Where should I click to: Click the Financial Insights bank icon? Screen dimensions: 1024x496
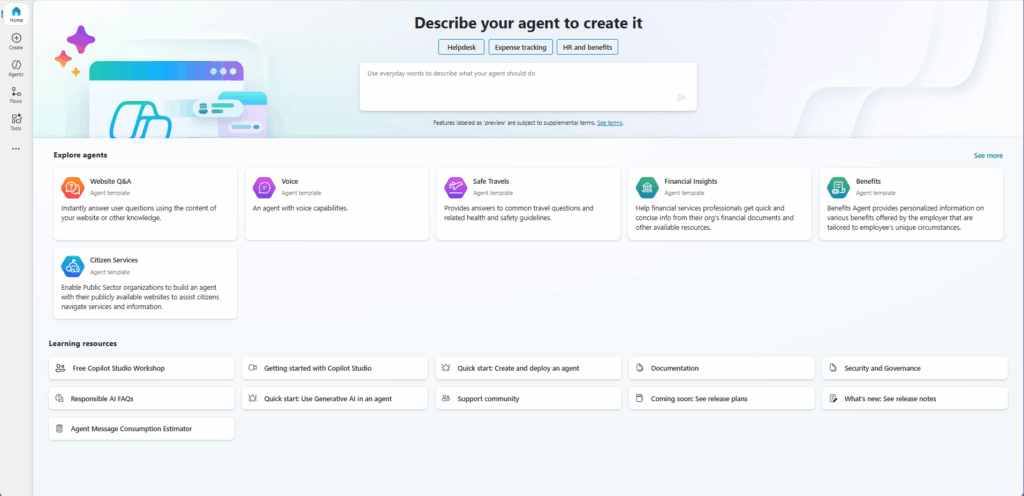click(x=647, y=187)
